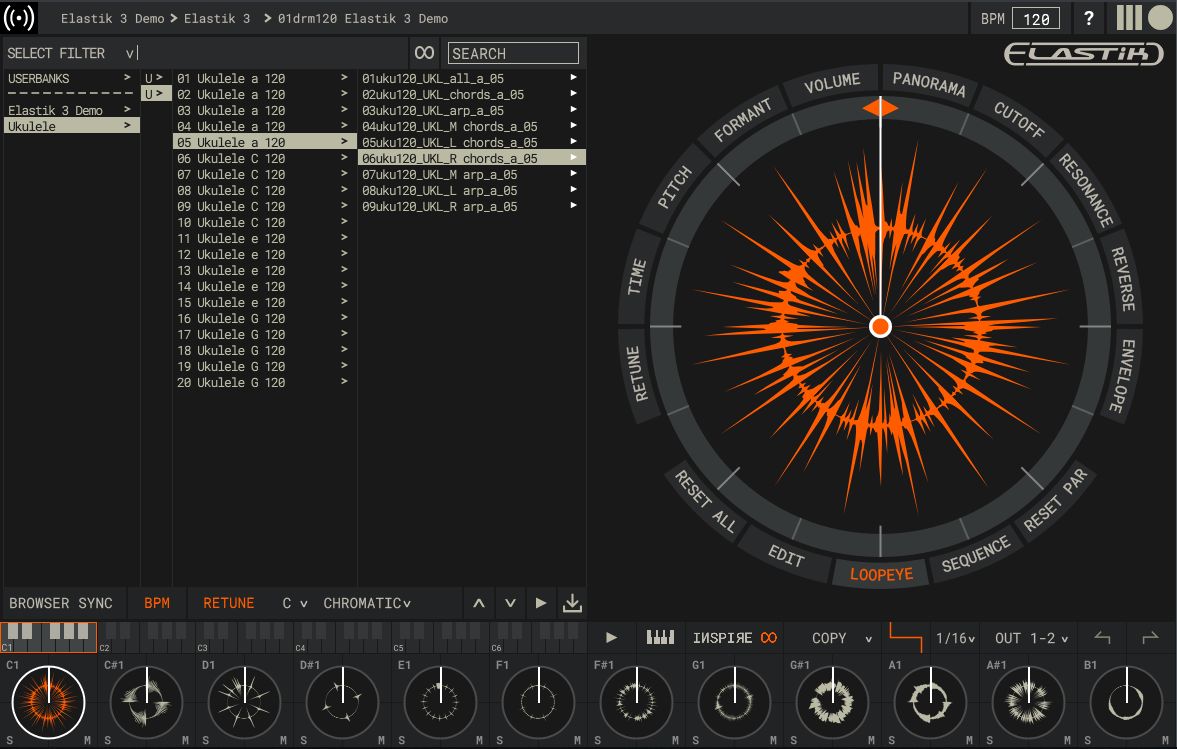Viewport: 1177px width, 749px height.
Task: Click the keyboard piano icon
Action: [x=660, y=638]
